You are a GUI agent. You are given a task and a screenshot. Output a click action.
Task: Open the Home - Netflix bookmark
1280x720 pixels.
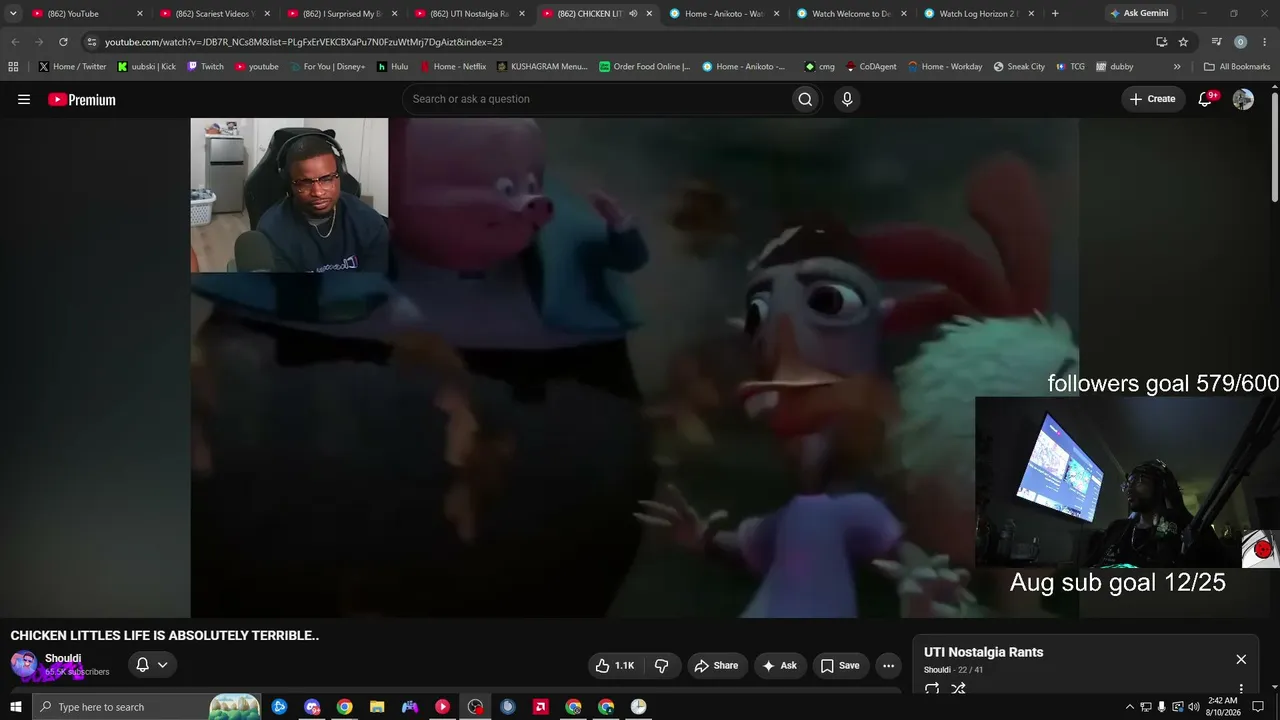[453, 67]
